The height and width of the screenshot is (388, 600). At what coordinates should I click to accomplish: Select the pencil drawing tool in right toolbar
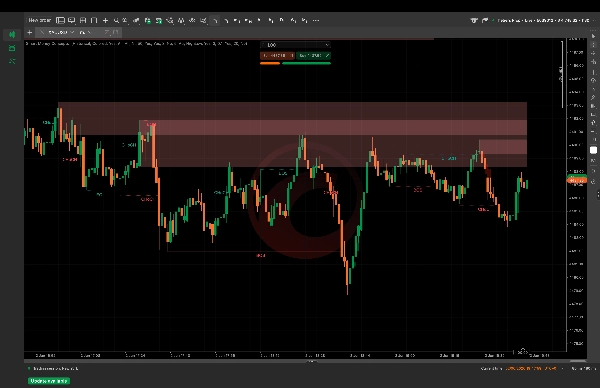pyautogui.click(x=593, y=98)
